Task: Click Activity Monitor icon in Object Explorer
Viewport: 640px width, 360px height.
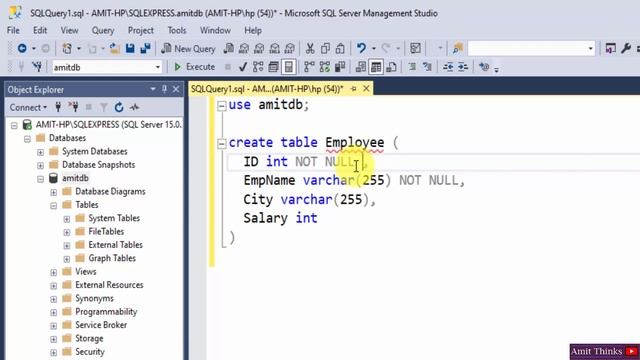Action: pos(134,107)
